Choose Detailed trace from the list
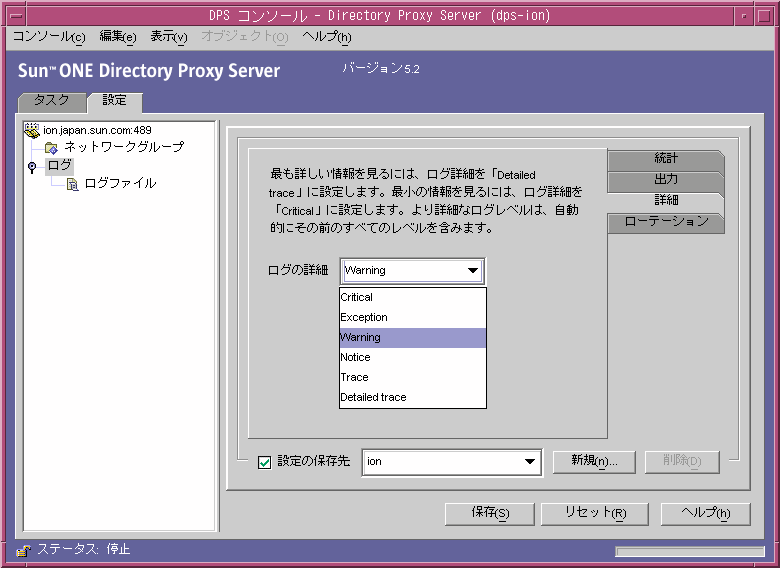 coord(412,397)
